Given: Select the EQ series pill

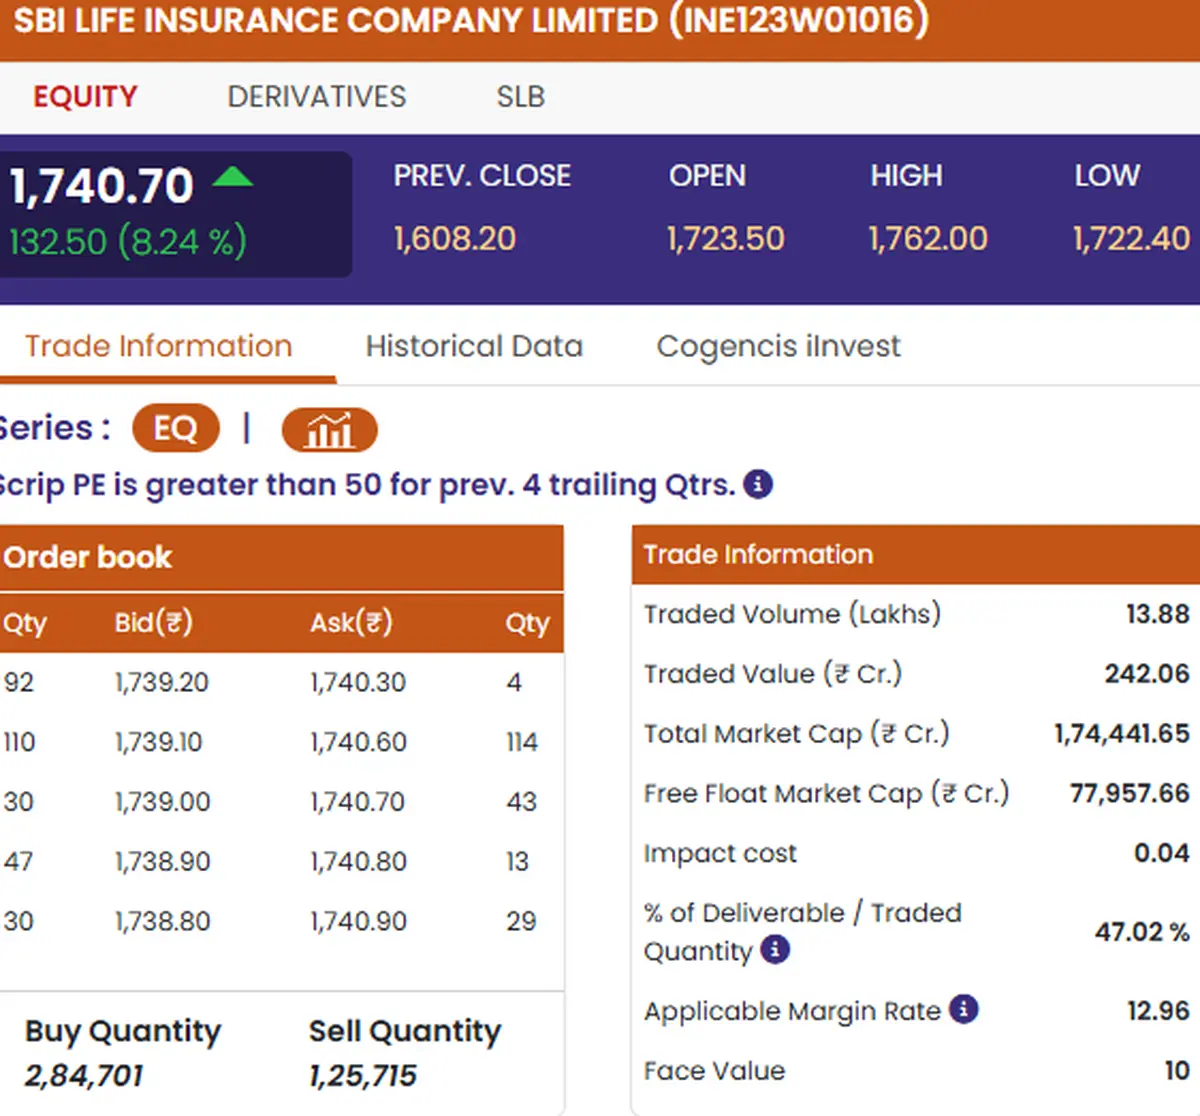Looking at the screenshot, I should tap(175, 429).
